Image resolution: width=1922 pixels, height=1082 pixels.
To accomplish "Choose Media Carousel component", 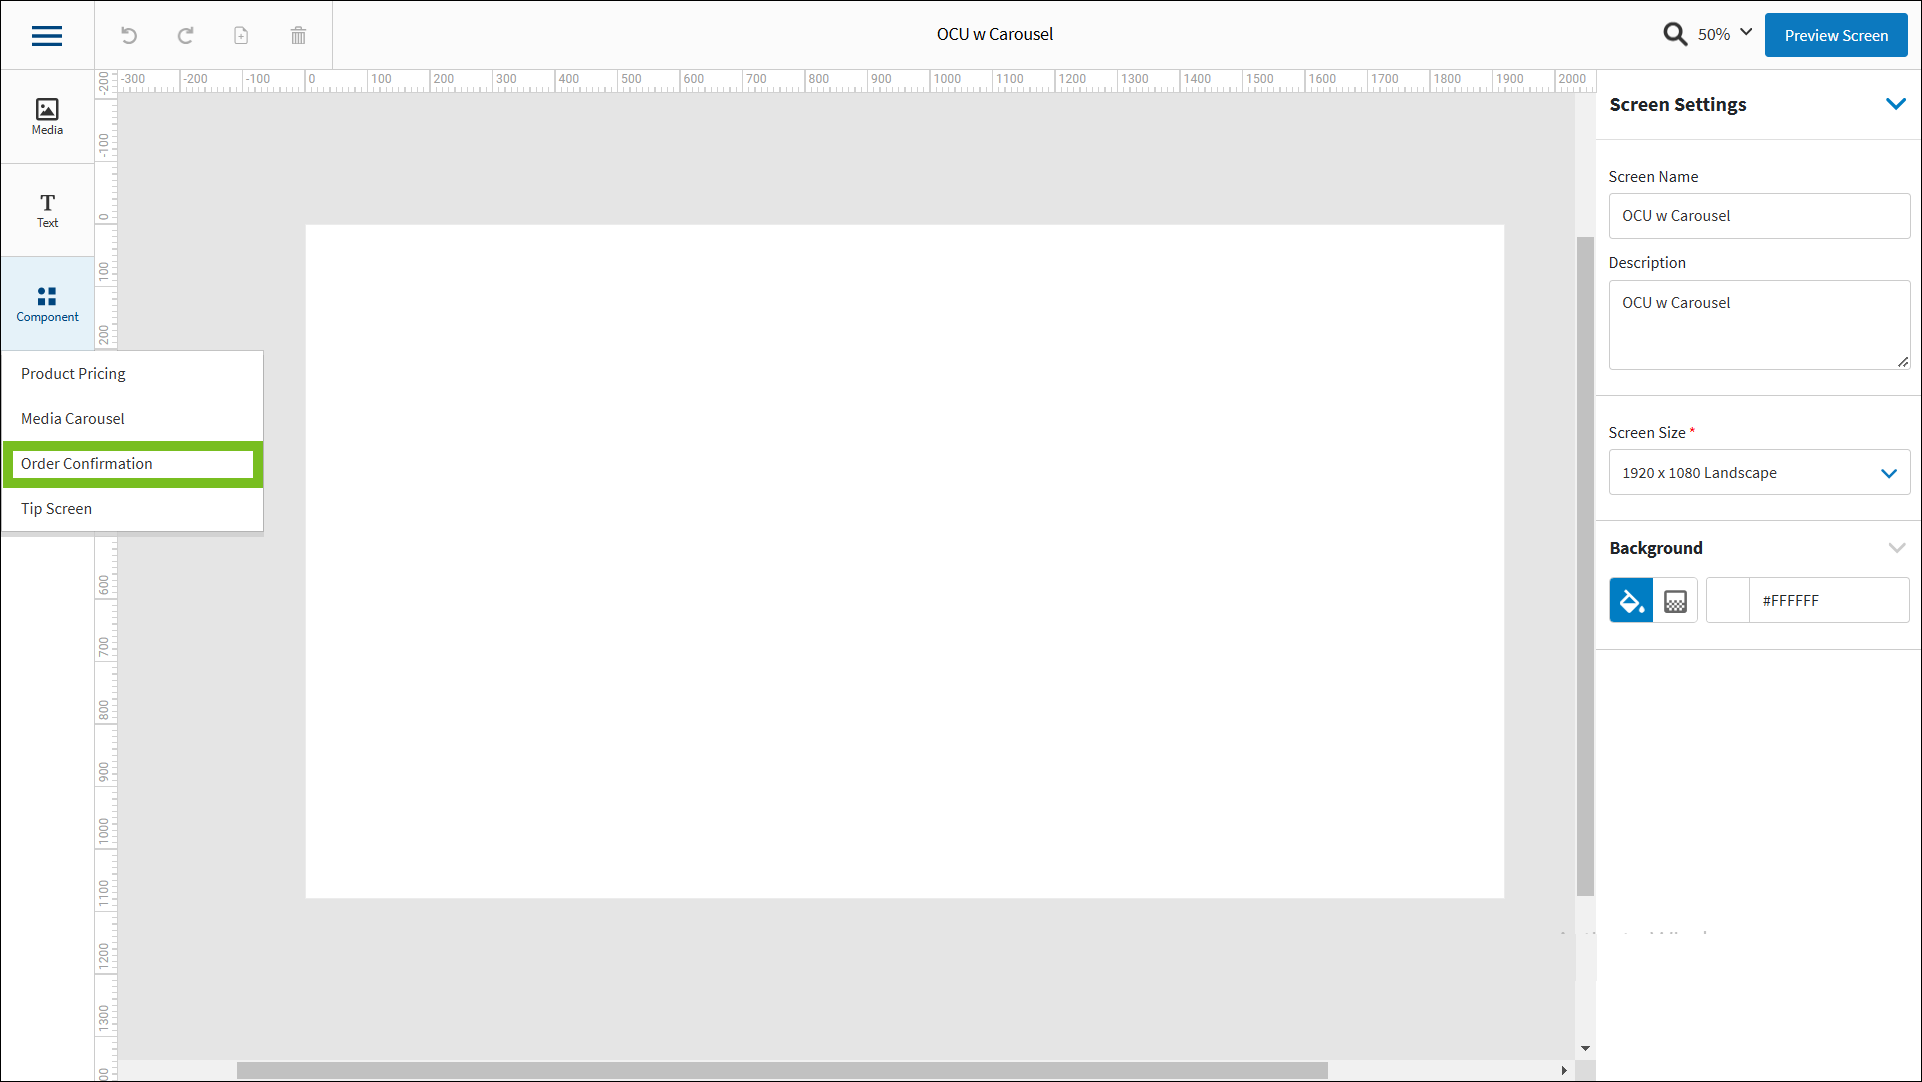I will (73, 419).
